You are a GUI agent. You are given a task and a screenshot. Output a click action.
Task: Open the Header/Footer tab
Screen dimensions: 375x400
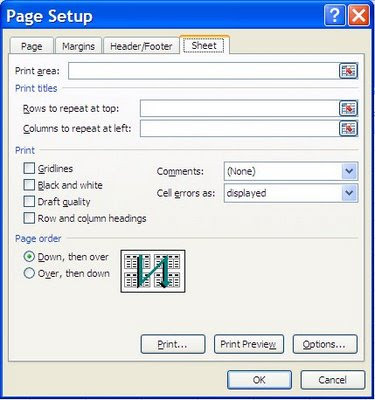(x=141, y=46)
